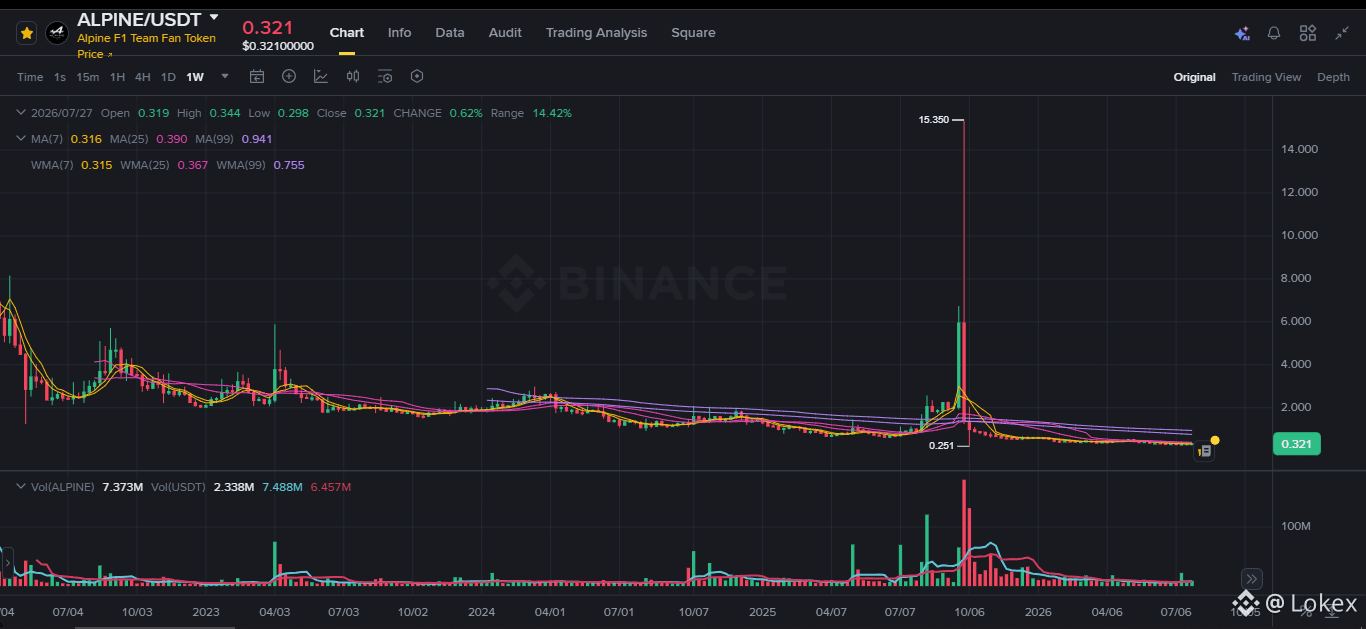Collapse the OHLC legend chevron beside 2026/07/27
This screenshot has width=1366, height=629.
(x=21, y=113)
